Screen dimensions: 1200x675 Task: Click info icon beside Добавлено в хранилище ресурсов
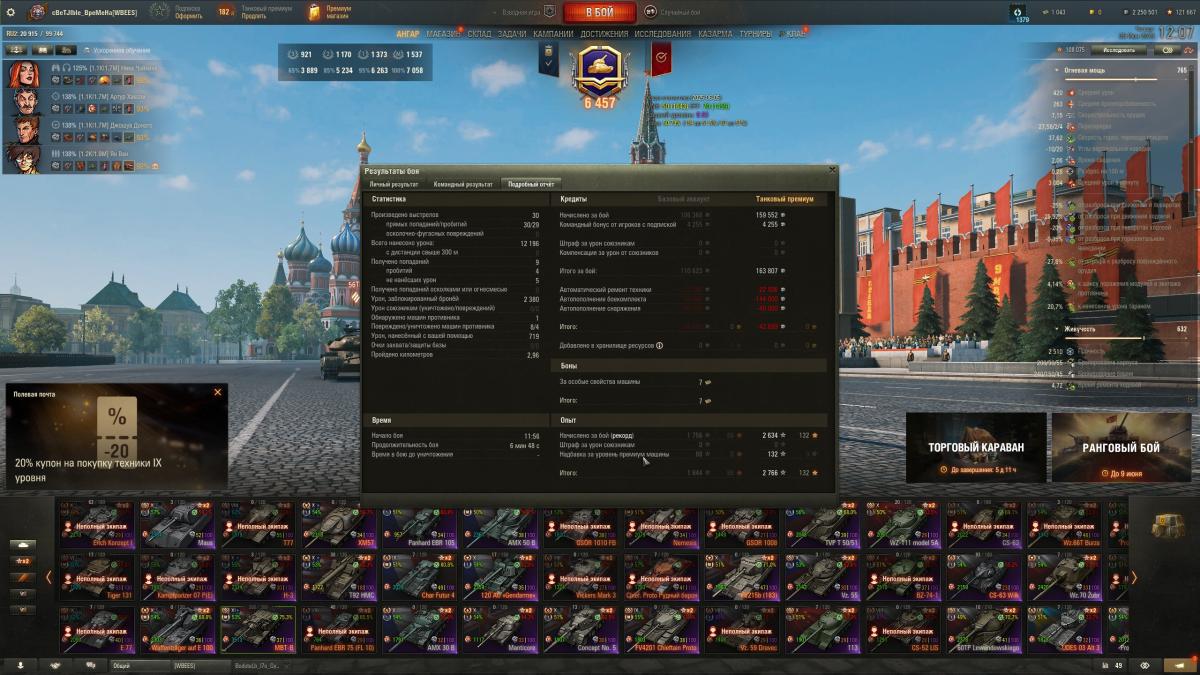pyautogui.click(x=659, y=345)
